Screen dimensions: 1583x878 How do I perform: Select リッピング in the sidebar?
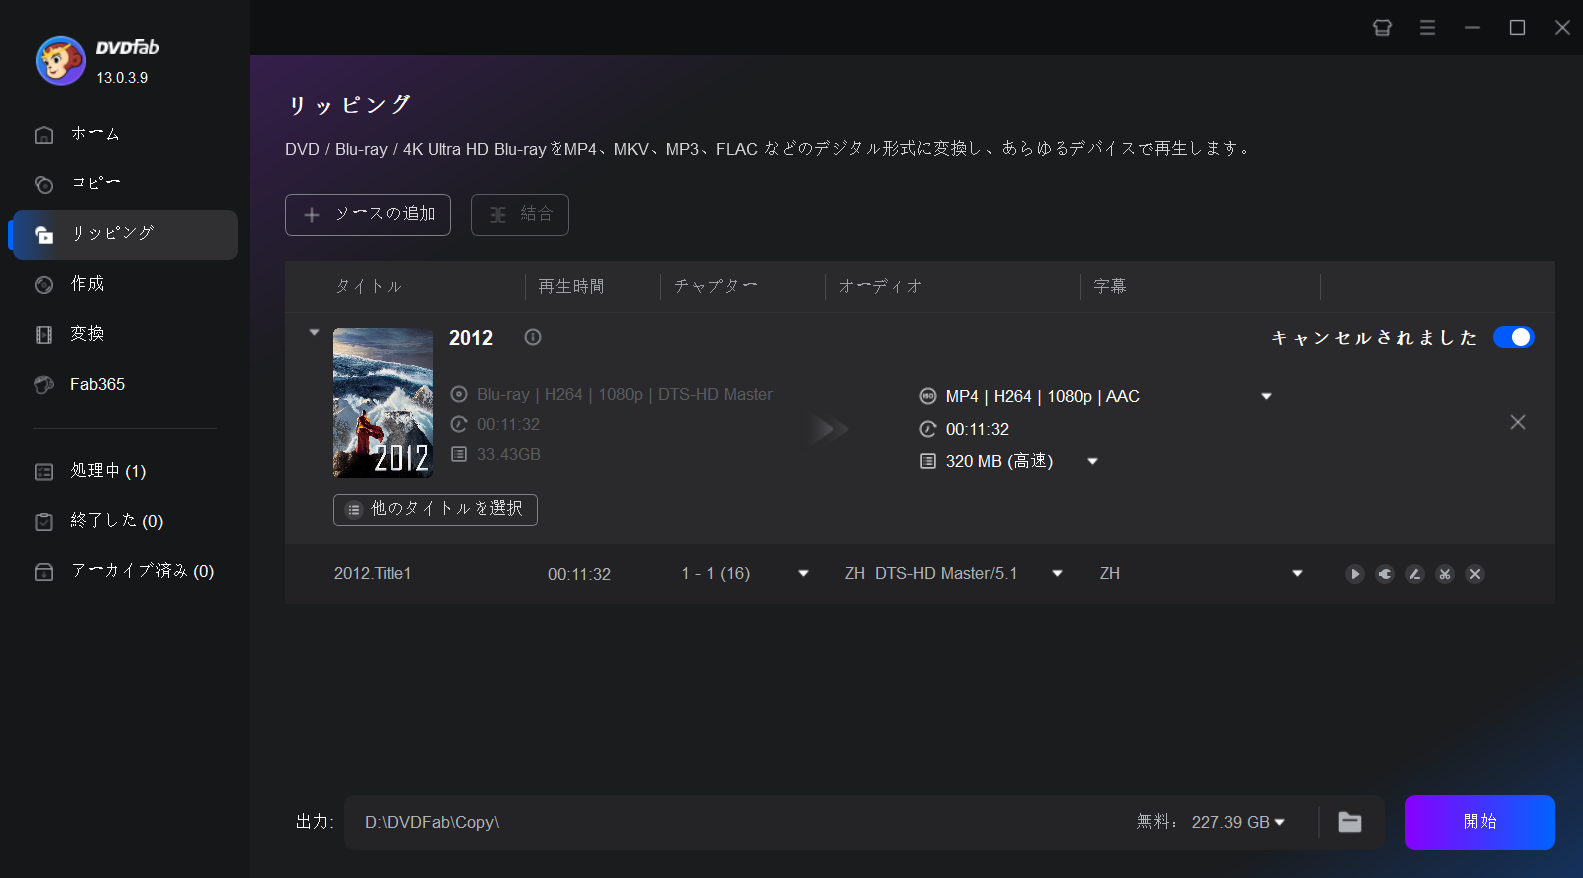point(124,234)
